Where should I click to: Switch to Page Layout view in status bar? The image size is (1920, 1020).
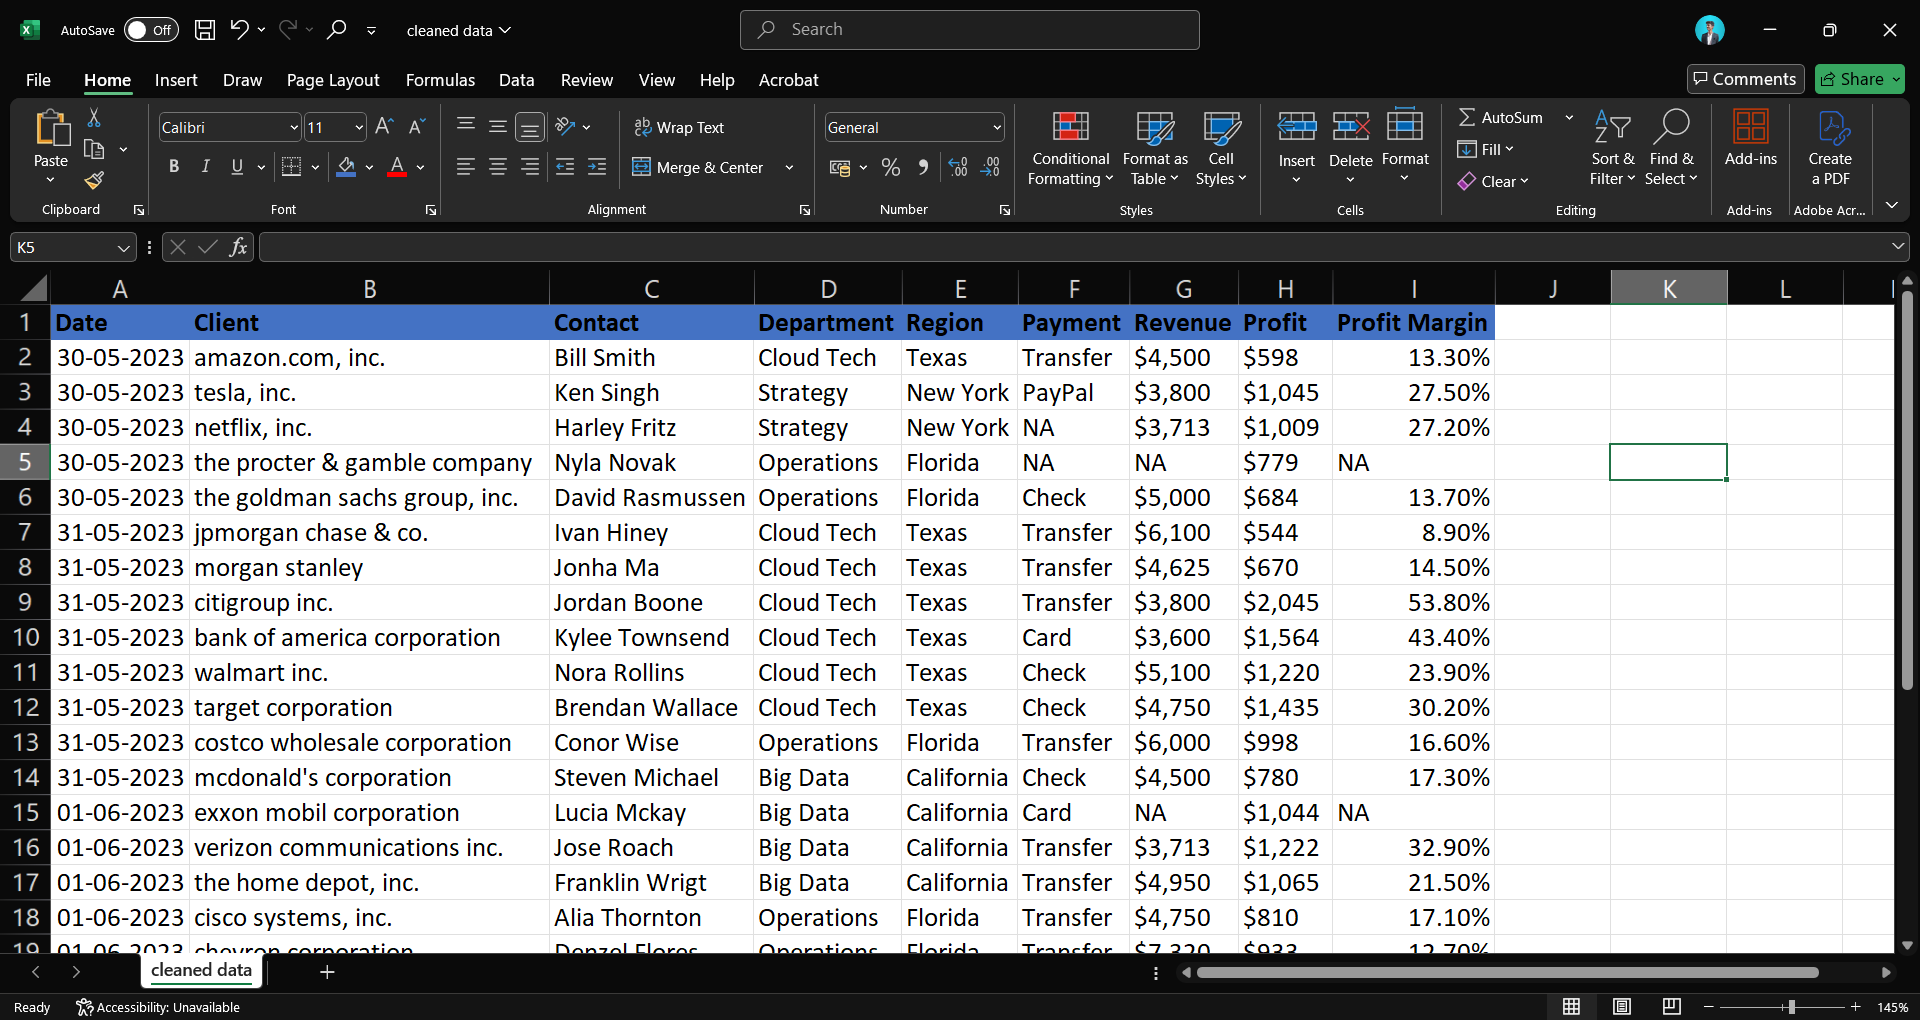click(x=1622, y=1007)
